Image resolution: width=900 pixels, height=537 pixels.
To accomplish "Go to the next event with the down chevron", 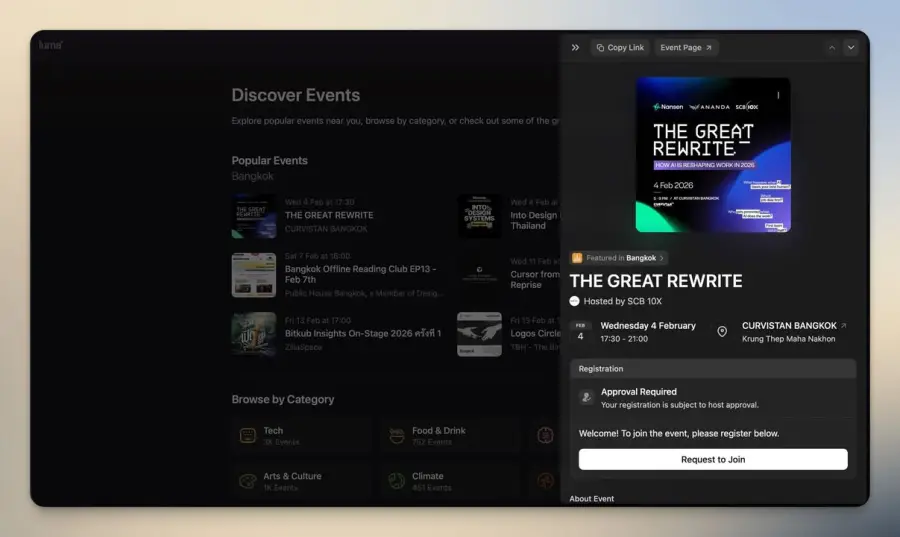I will tap(851, 48).
